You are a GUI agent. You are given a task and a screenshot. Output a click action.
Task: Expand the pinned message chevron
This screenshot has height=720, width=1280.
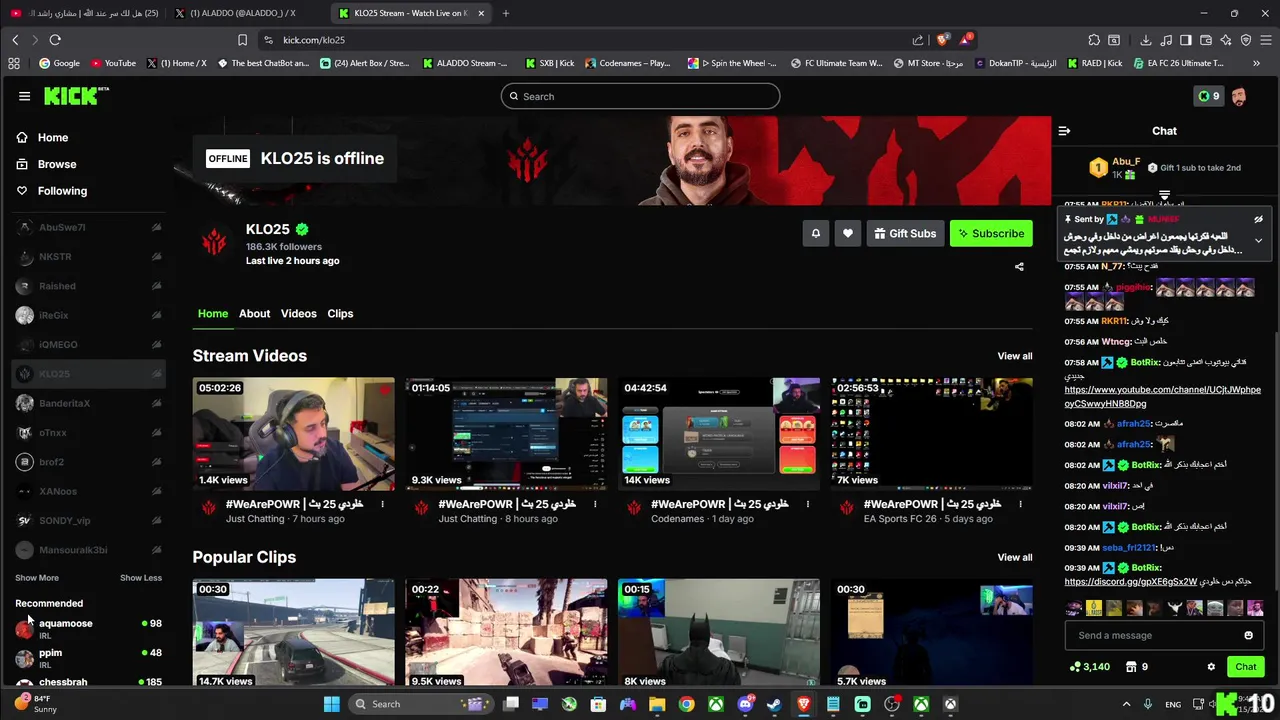pyautogui.click(x=1258, y=241)
